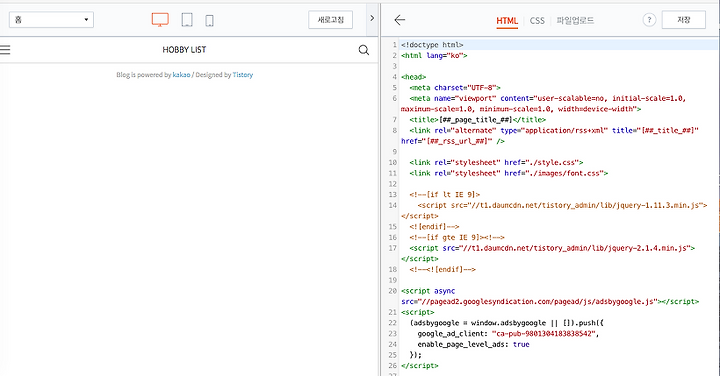Click the html lang="ko" line

(x=434, y=56)
